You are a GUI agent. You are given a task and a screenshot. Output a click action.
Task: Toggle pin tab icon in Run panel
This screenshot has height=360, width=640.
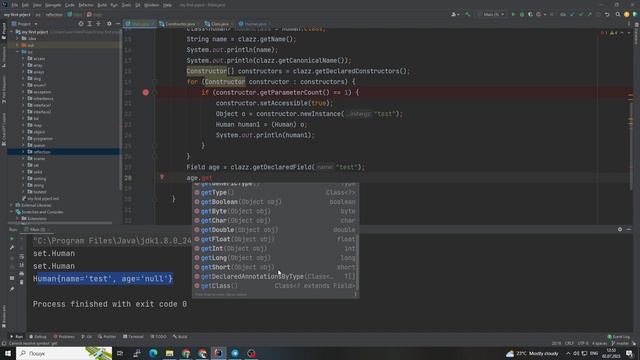coord(12,289)
